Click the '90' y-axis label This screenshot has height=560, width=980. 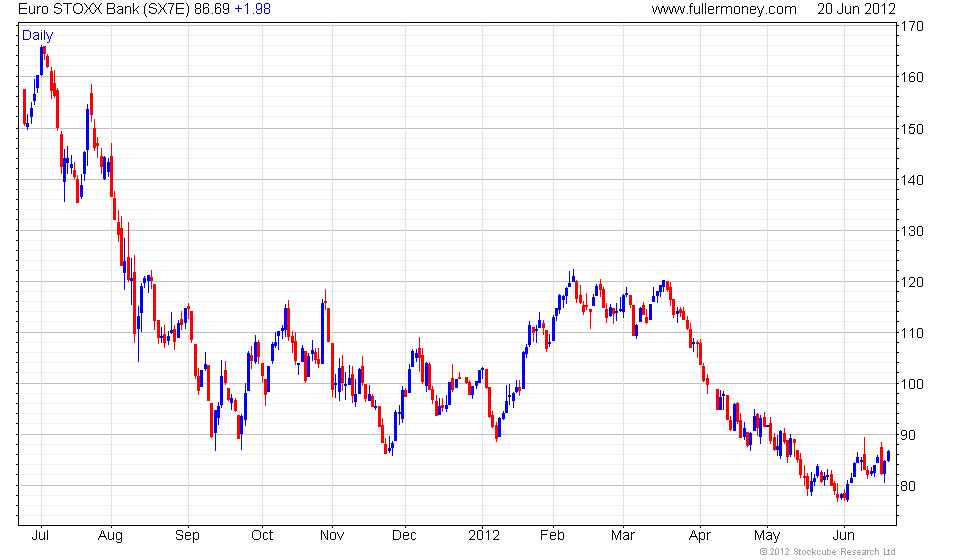(908, 435)
